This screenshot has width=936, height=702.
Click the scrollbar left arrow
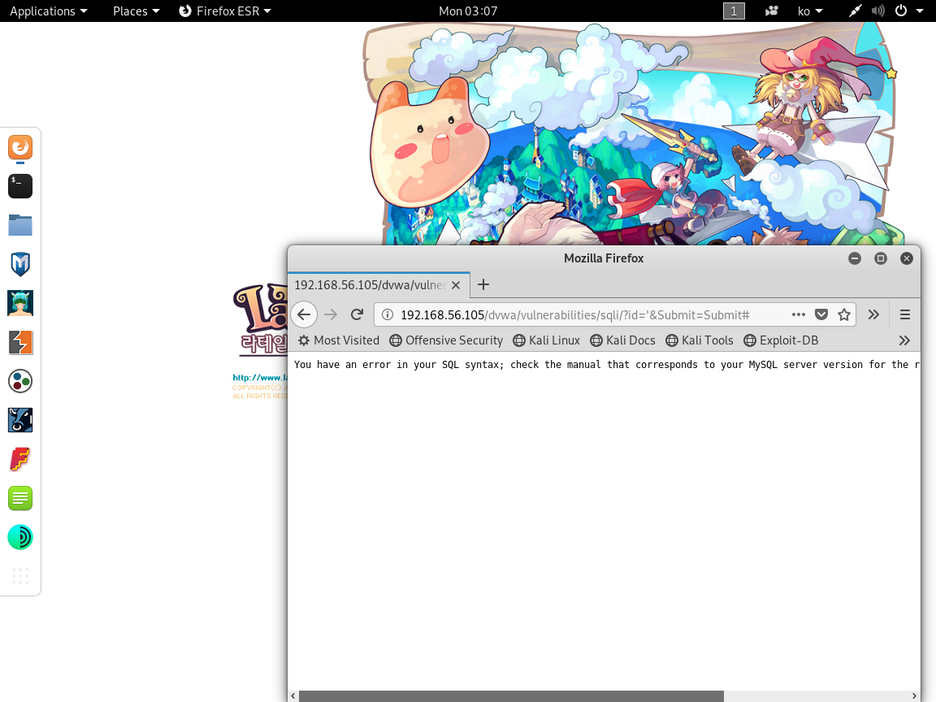(293, 696)
